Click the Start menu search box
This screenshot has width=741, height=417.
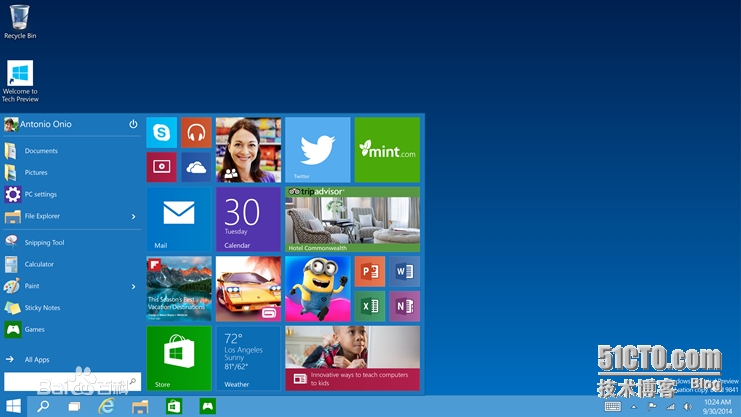[x=72, y=381]
